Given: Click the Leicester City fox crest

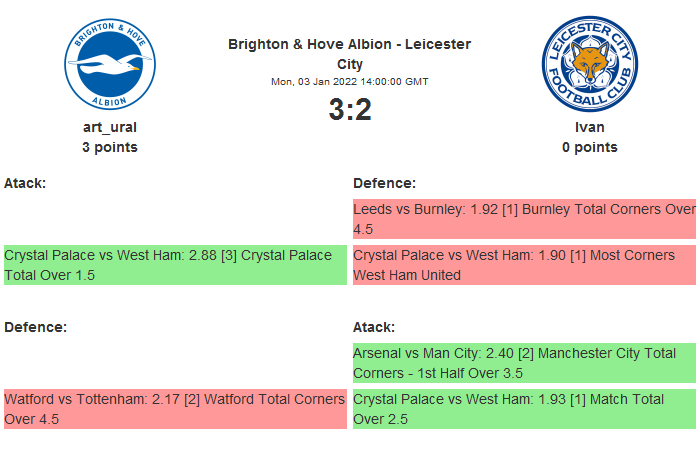Looking at the screenshot, I should tap(589, 65).
